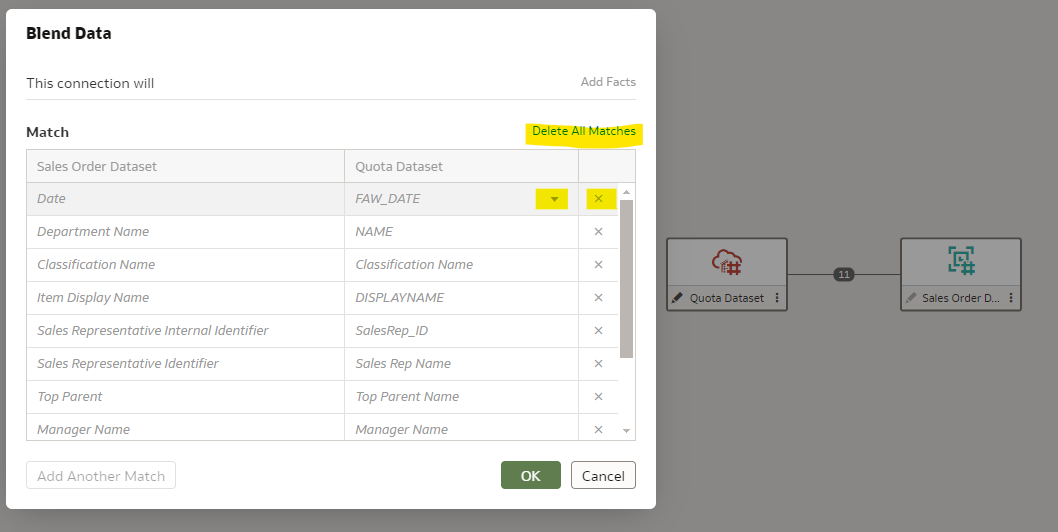Select the Top Parent cell
Image resolution: width=1058 pixels, height=532 pixels.
(186, 397)
